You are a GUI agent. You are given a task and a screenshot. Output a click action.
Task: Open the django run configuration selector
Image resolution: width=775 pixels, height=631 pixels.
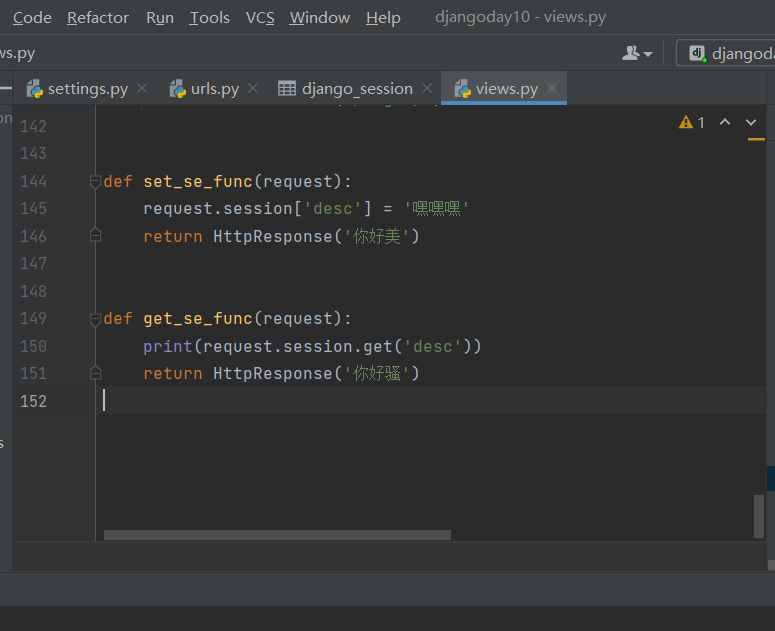(727, 53)
